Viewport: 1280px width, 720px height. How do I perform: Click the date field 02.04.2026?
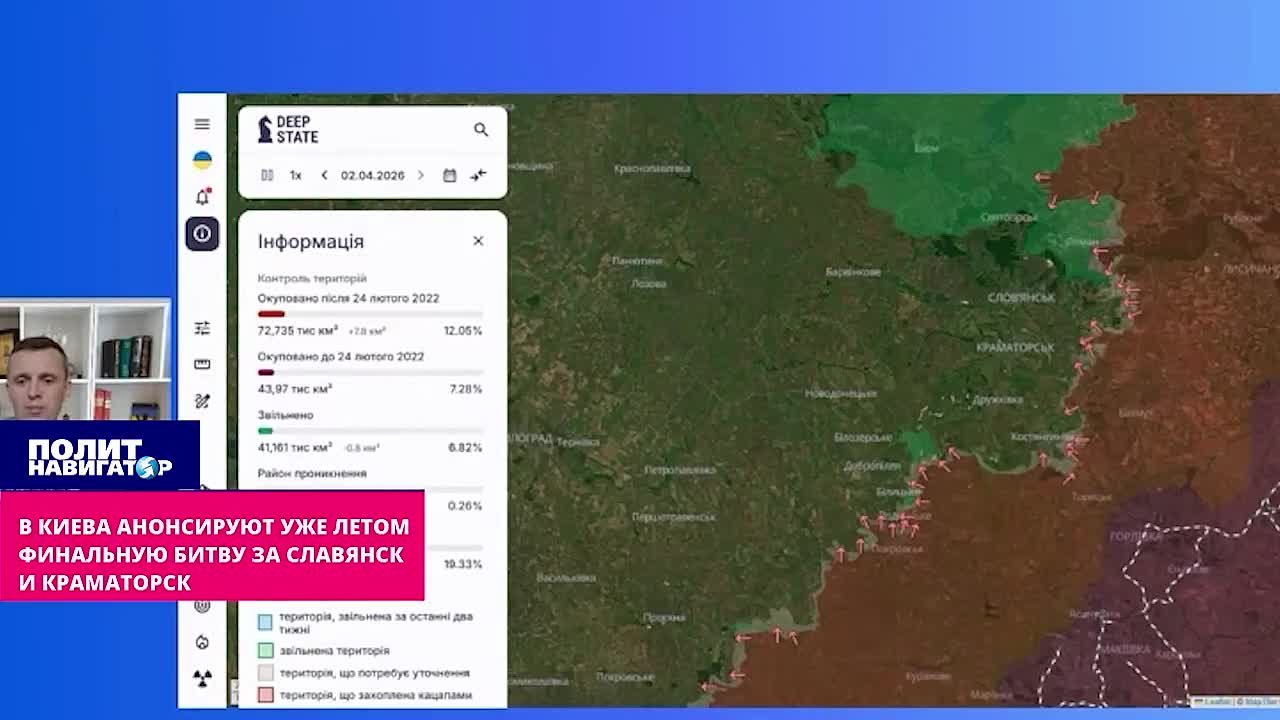pyautogui.click(x=372, y=175)
